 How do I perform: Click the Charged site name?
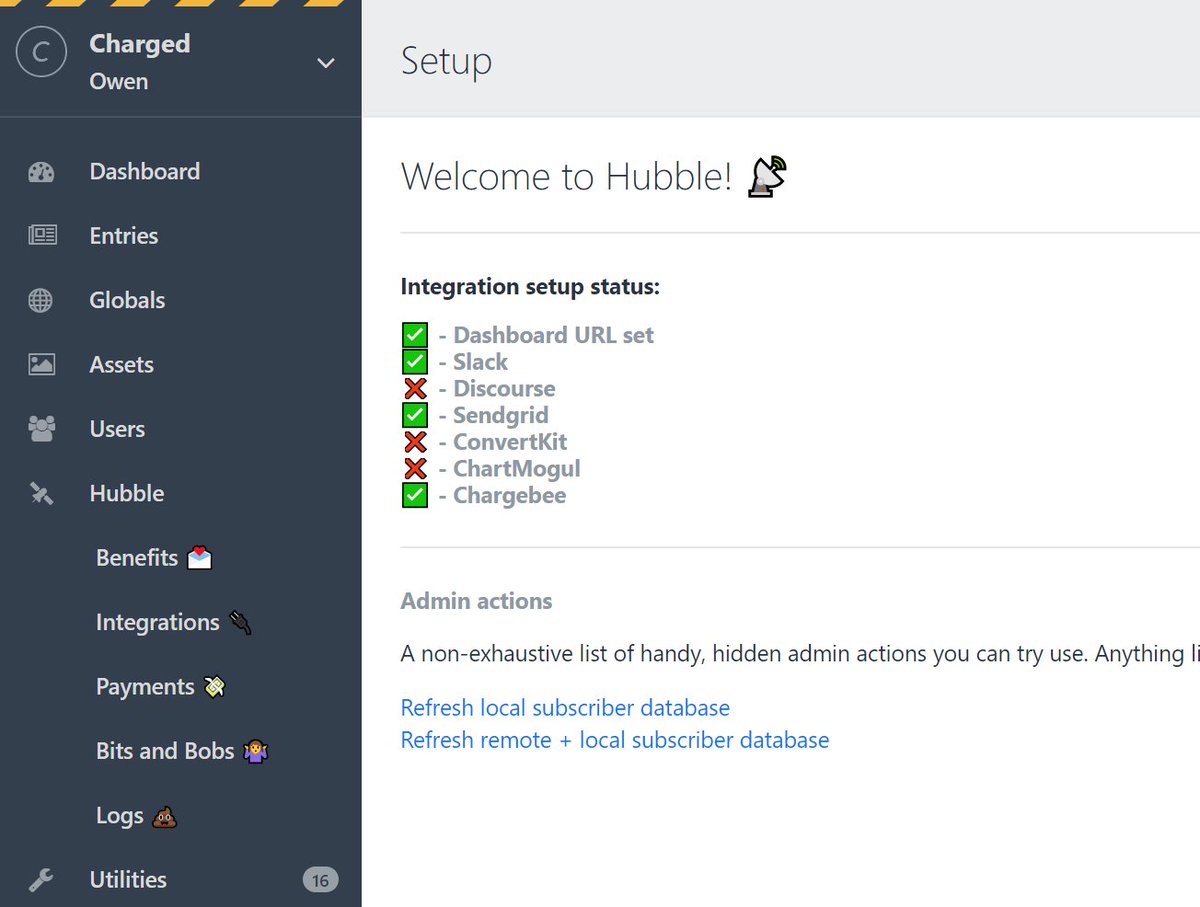(139, 44)
